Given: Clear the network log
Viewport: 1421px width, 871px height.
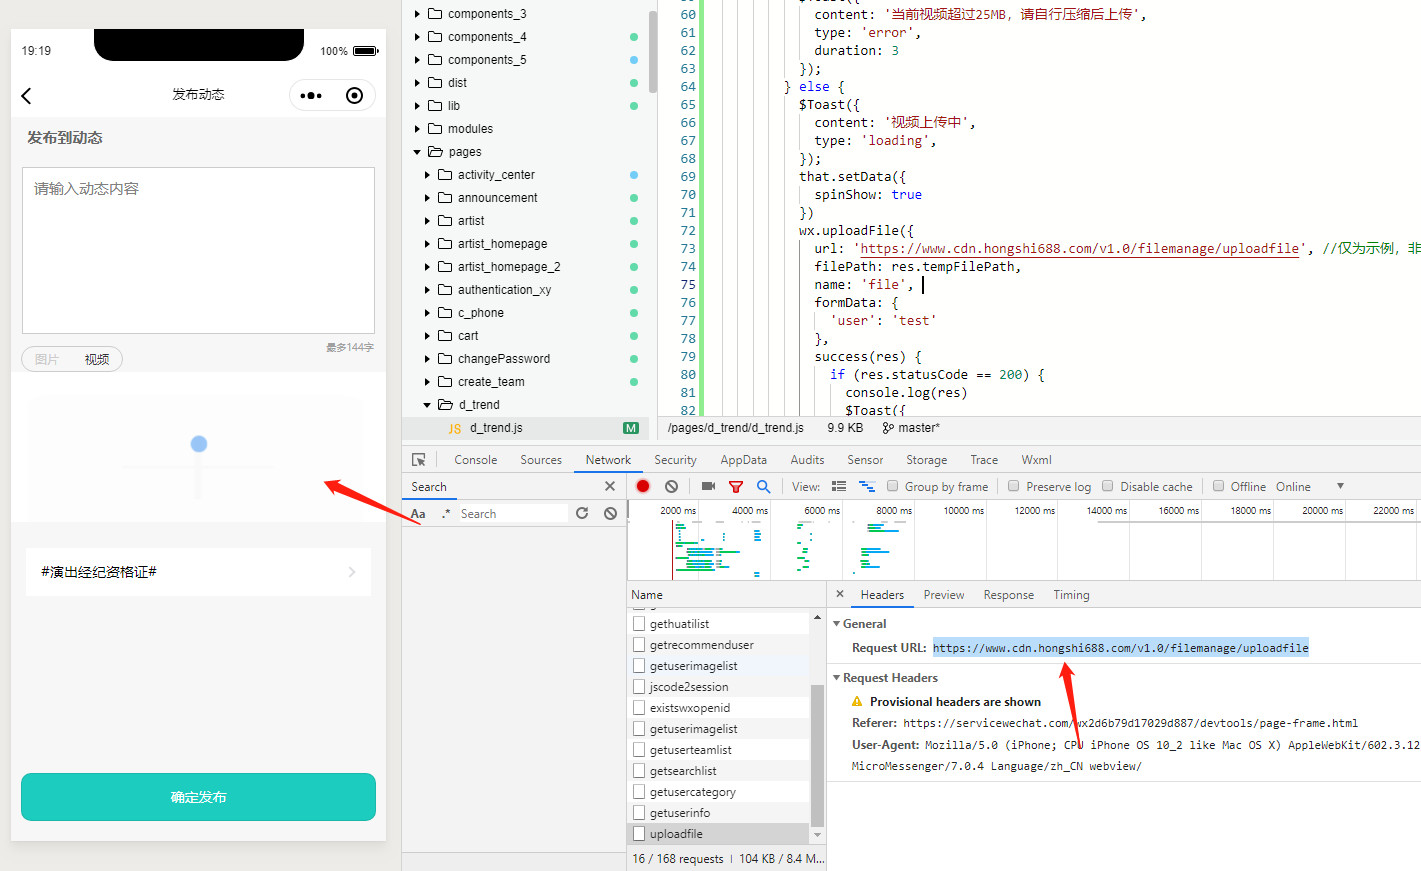Looking at the screenshot, I should (x=672, y=486).
